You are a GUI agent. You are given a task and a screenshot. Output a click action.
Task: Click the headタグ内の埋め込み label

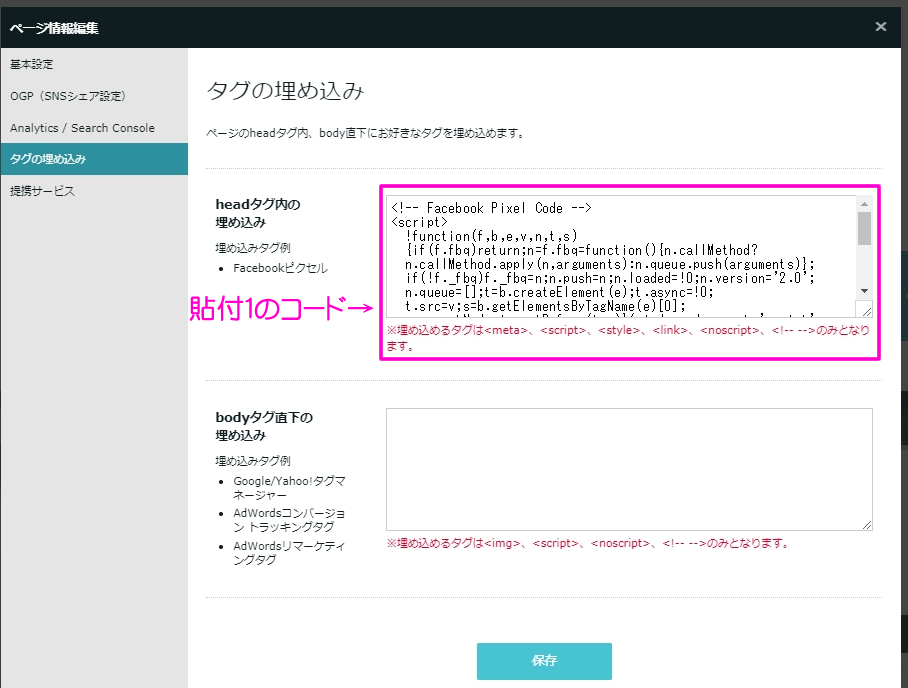[258, 212]
